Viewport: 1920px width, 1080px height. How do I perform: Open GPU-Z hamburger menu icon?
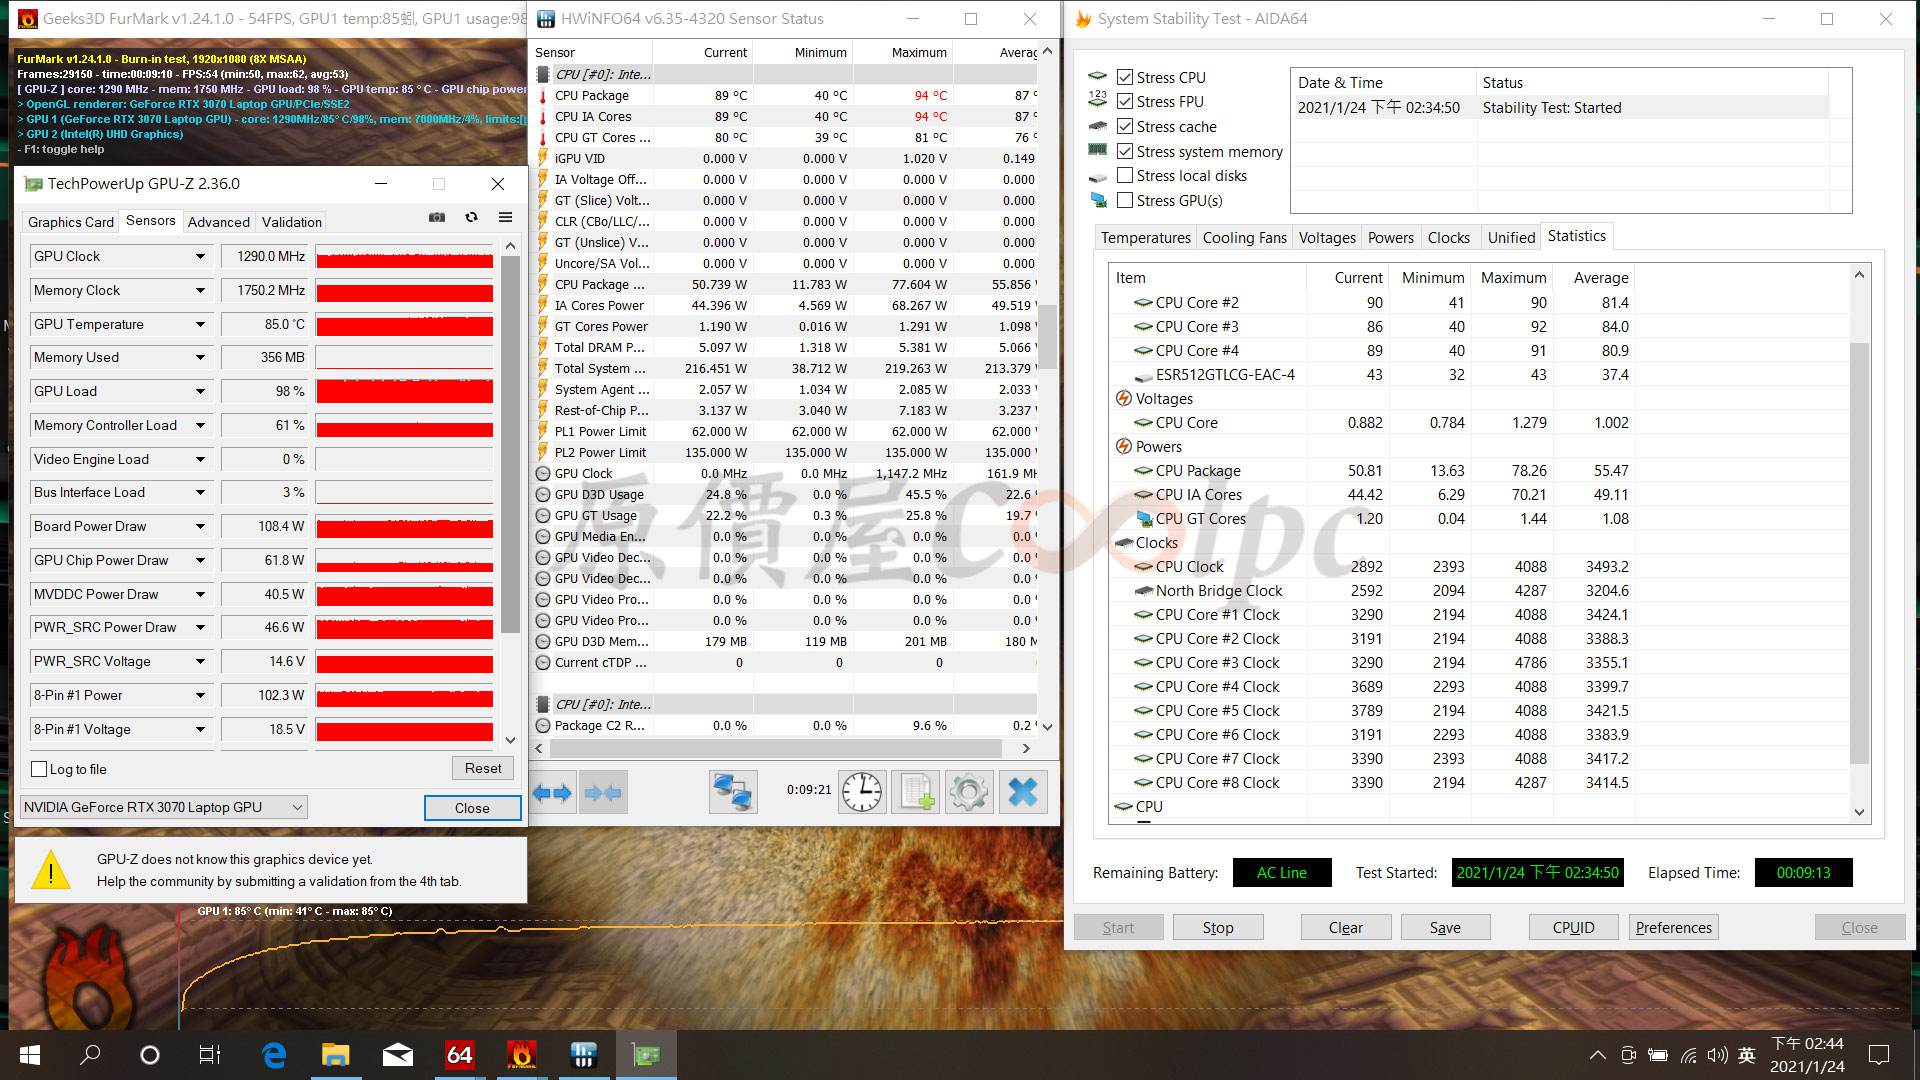click(506, 217)
